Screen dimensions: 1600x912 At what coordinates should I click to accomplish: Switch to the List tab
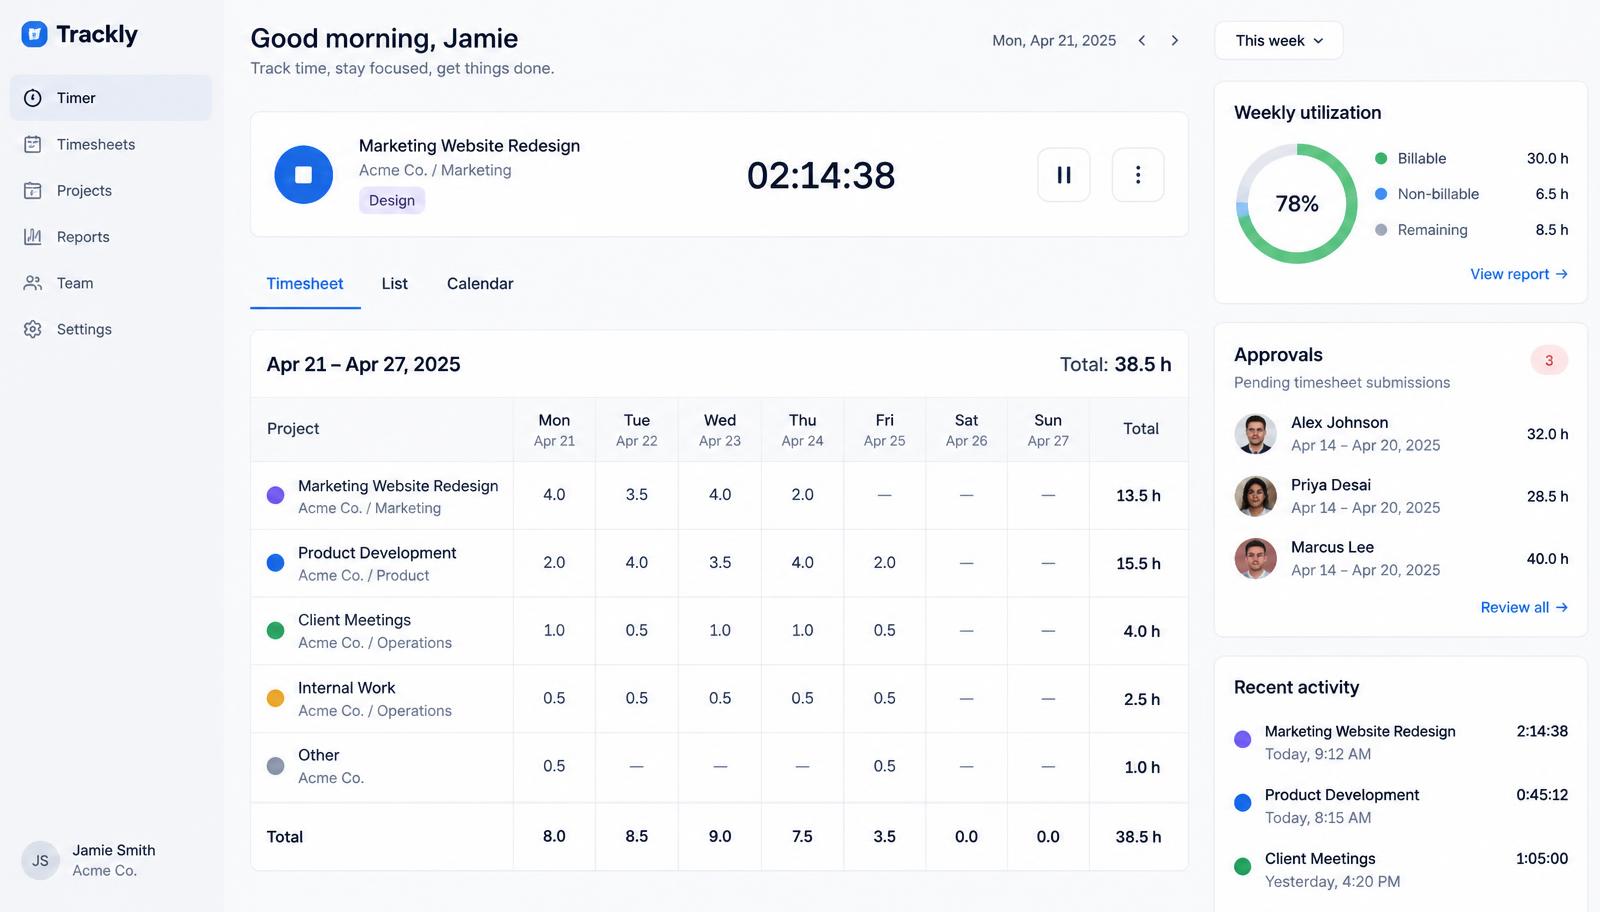[395, 284]
